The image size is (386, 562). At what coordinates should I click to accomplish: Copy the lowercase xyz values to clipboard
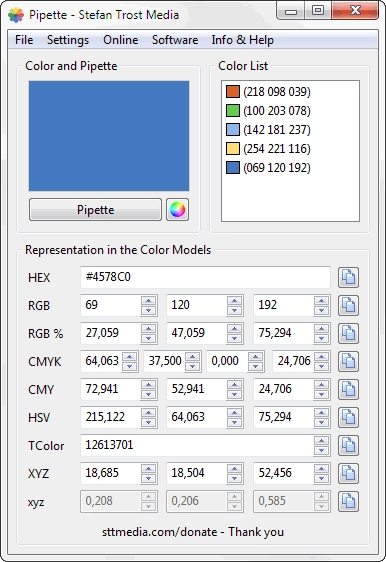coord(348,501)
